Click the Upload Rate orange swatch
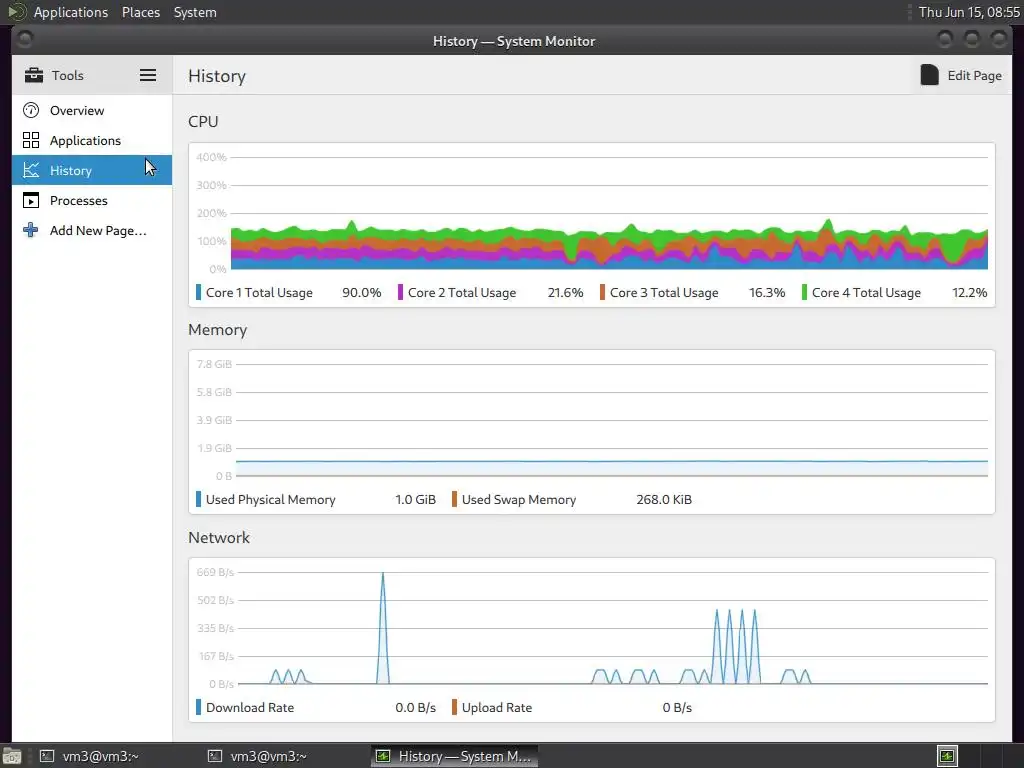 (x=455, y=707)
